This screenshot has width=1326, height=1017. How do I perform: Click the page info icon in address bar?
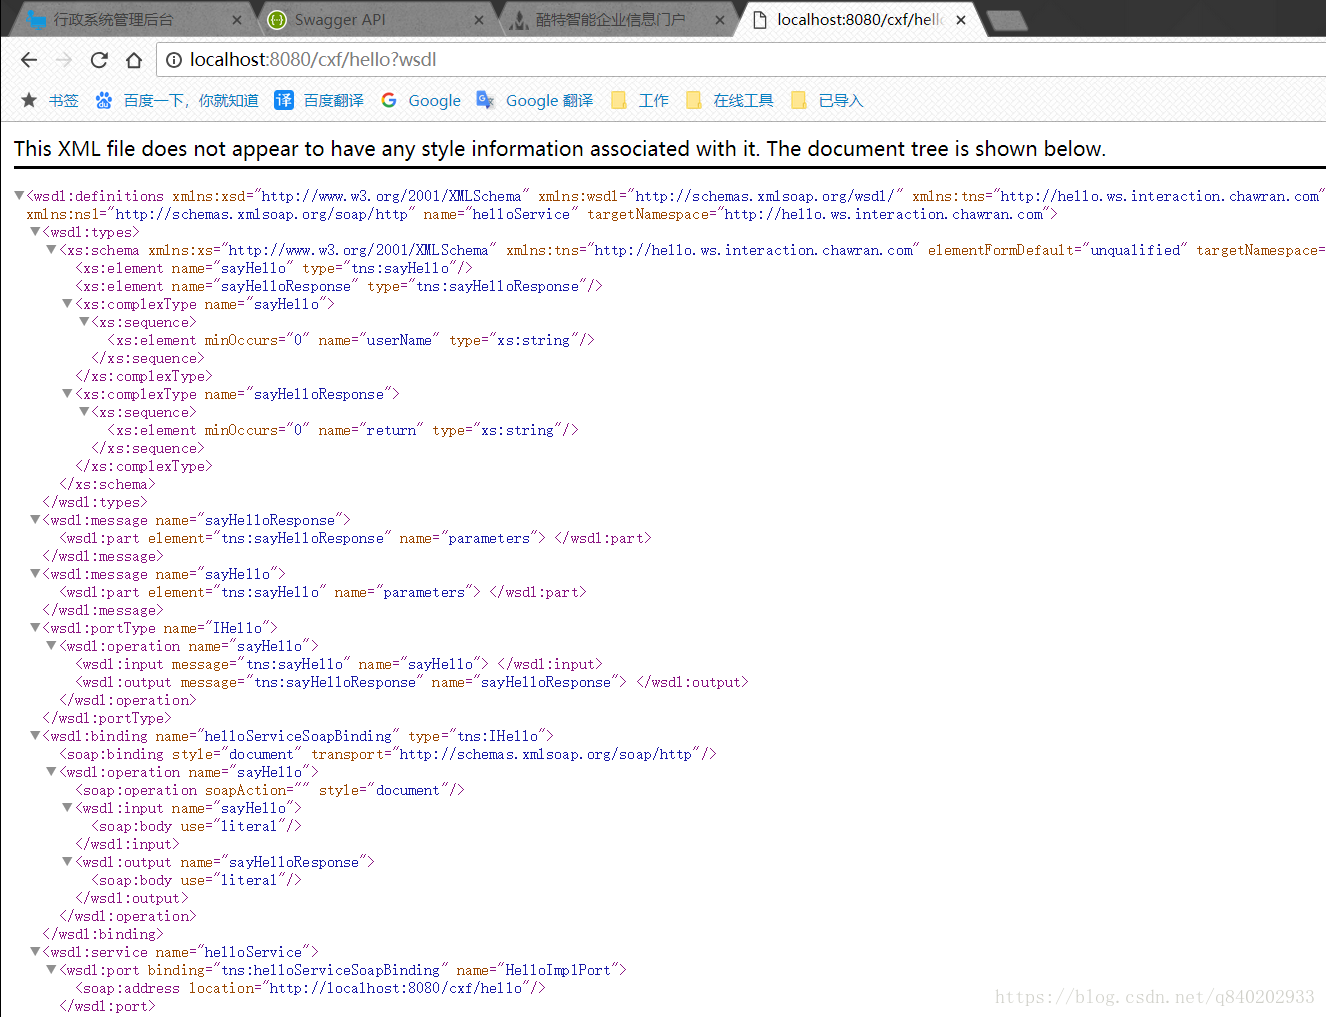coord(175,60)
